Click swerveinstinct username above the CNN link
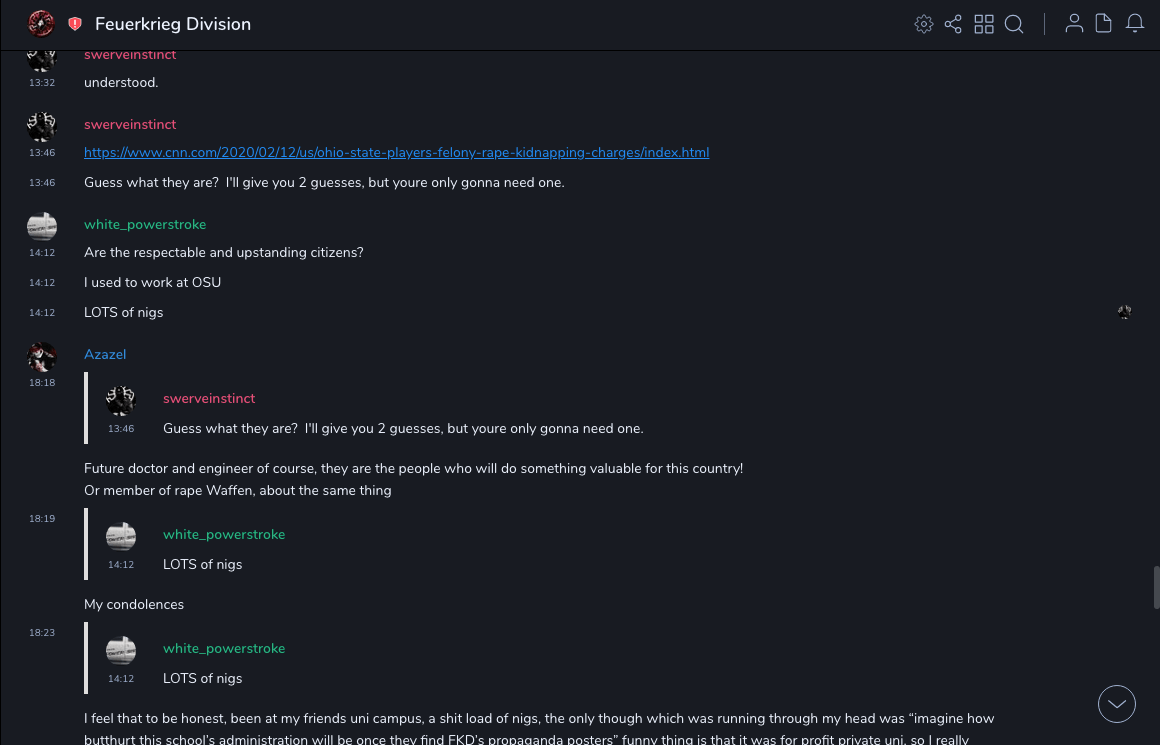The height and width of the screenshot is (745, 1160). tap(130, 125)
